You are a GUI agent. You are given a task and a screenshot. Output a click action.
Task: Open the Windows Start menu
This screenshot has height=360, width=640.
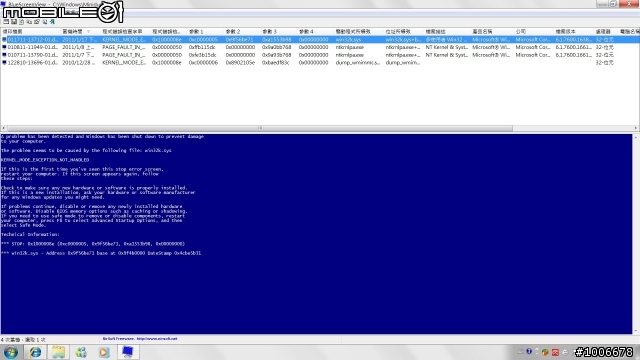pos(11,352)
